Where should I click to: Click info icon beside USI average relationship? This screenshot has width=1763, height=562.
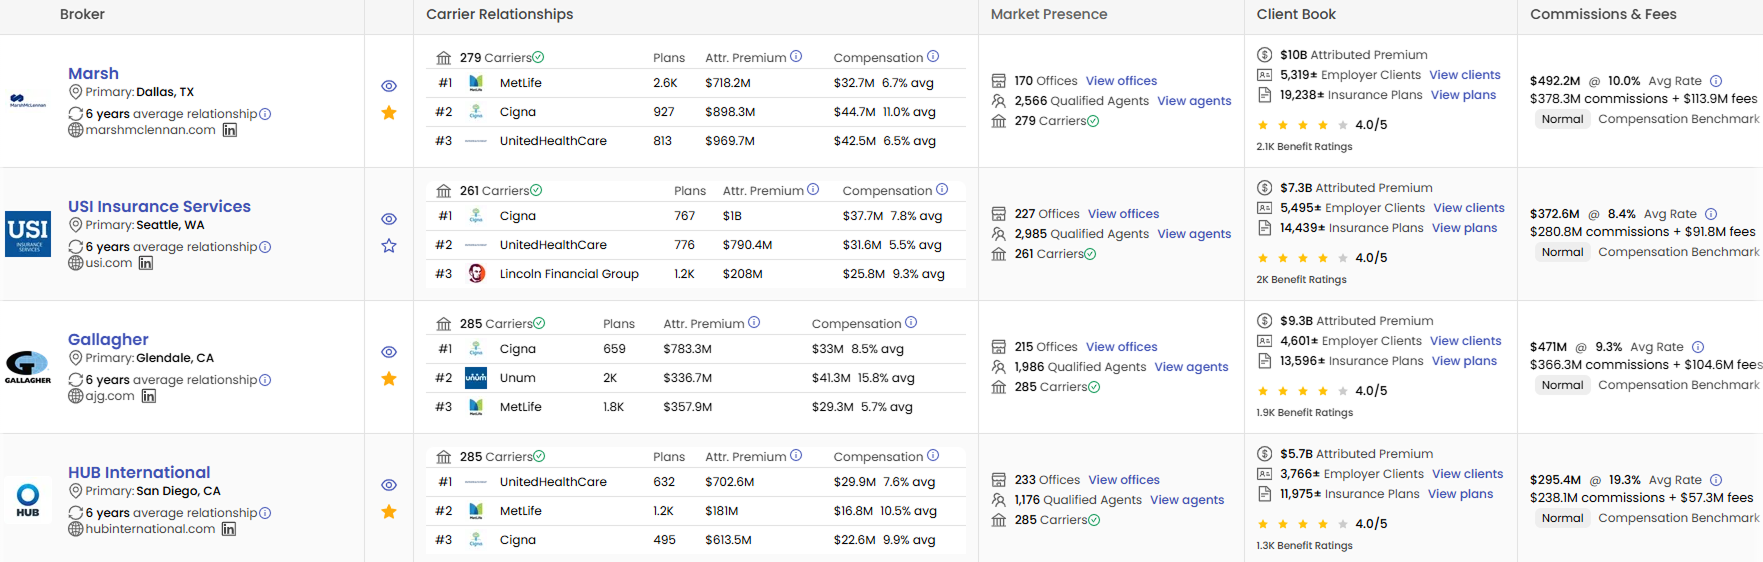(x=265, y=247)
